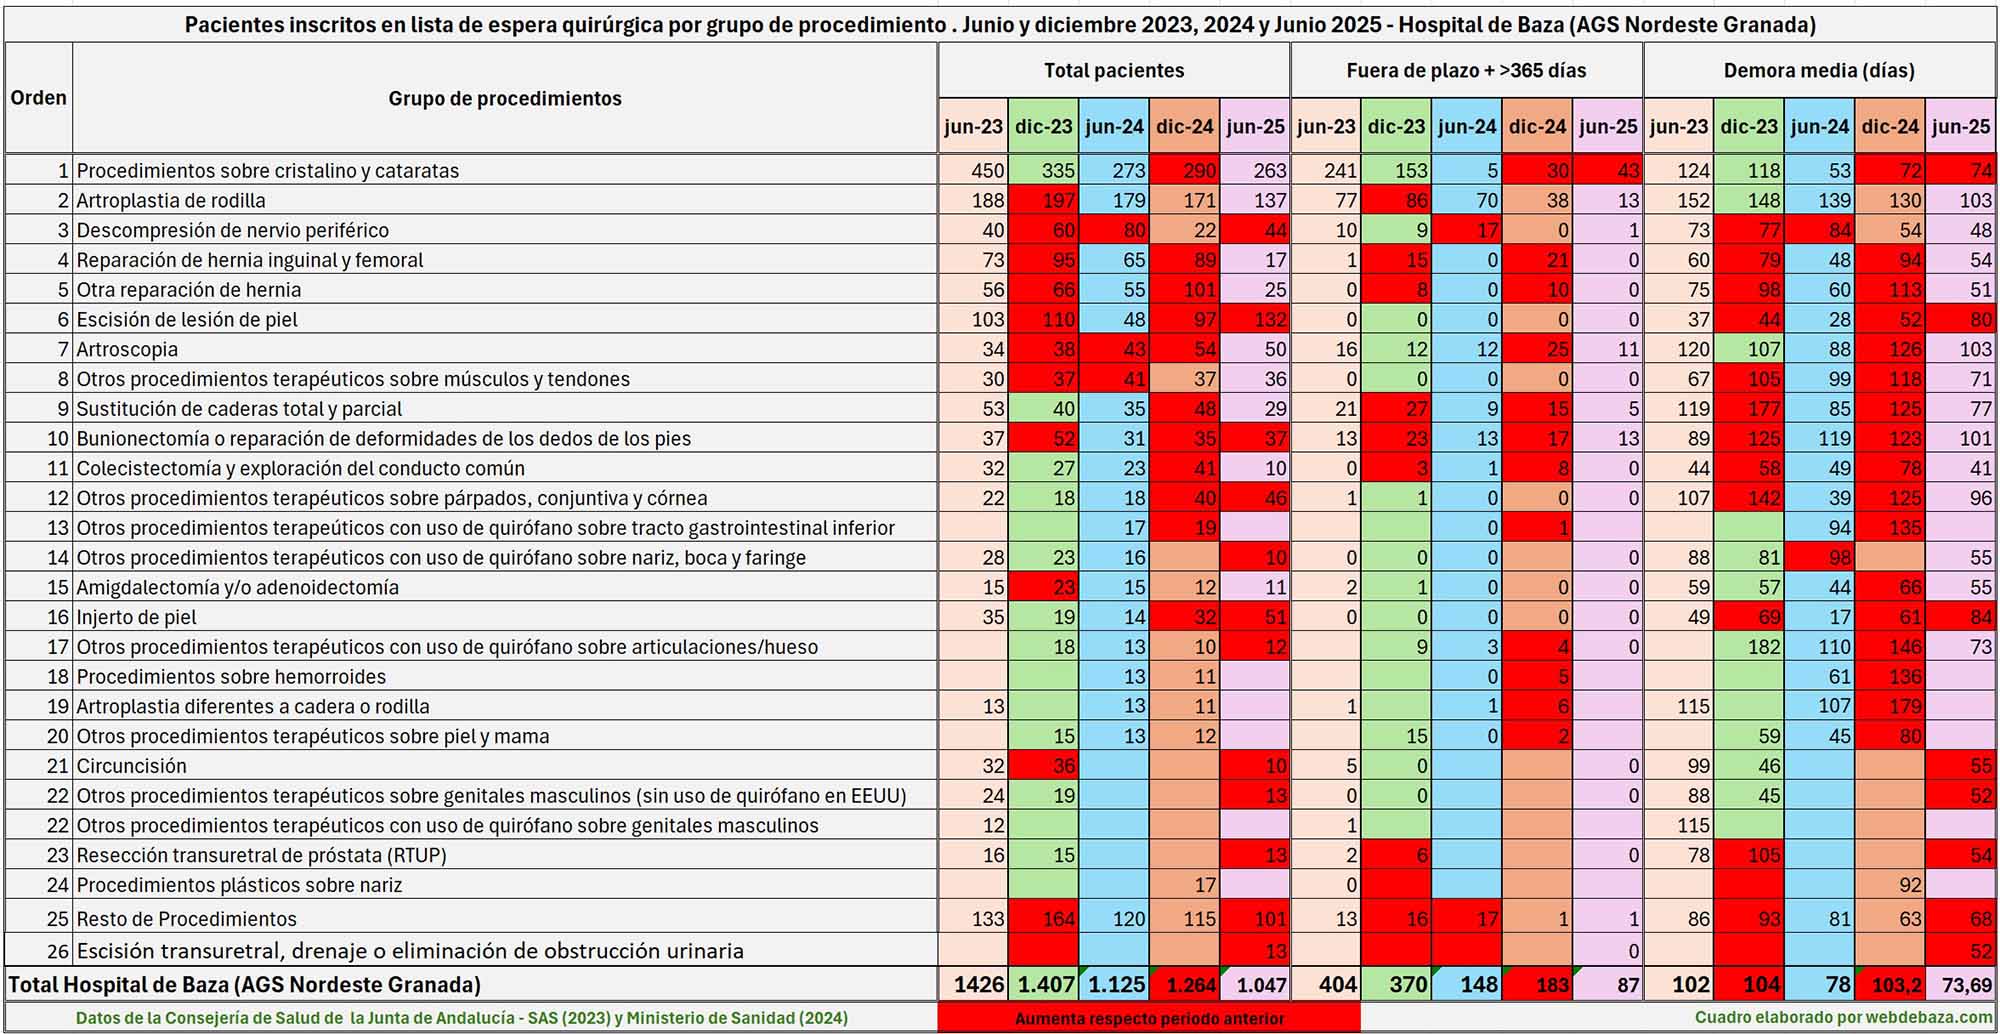Click the "Fuera de plazo + >365 días" header
The width and height of the screenshot is (2000, 1034).
tap(1466, 70)
